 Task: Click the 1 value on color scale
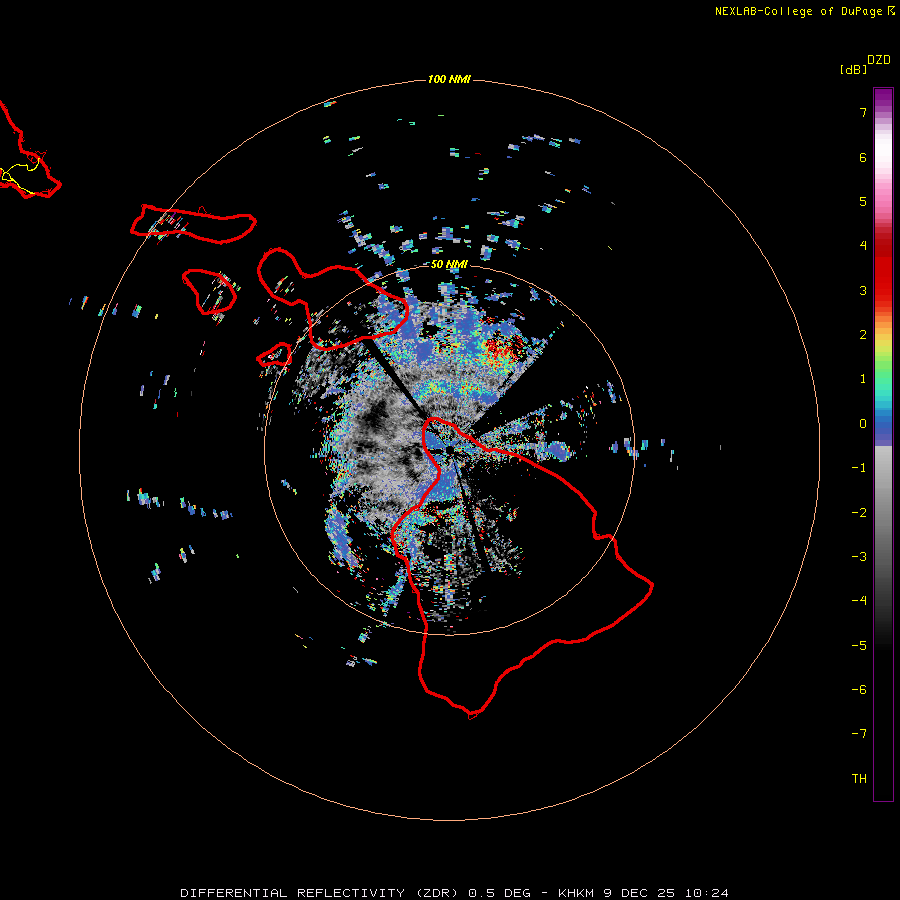click(x=863, y=379)
